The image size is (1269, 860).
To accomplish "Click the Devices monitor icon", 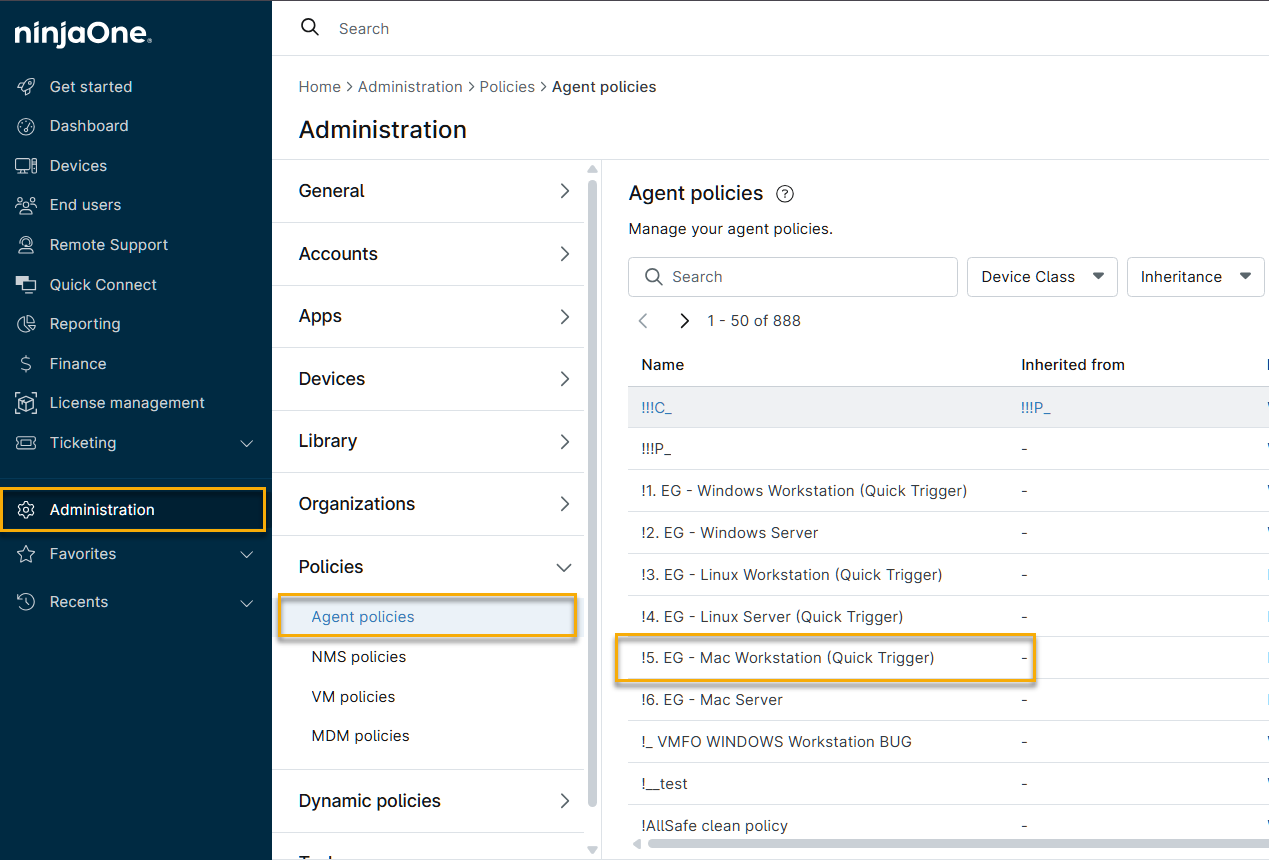I will point(27,166).
